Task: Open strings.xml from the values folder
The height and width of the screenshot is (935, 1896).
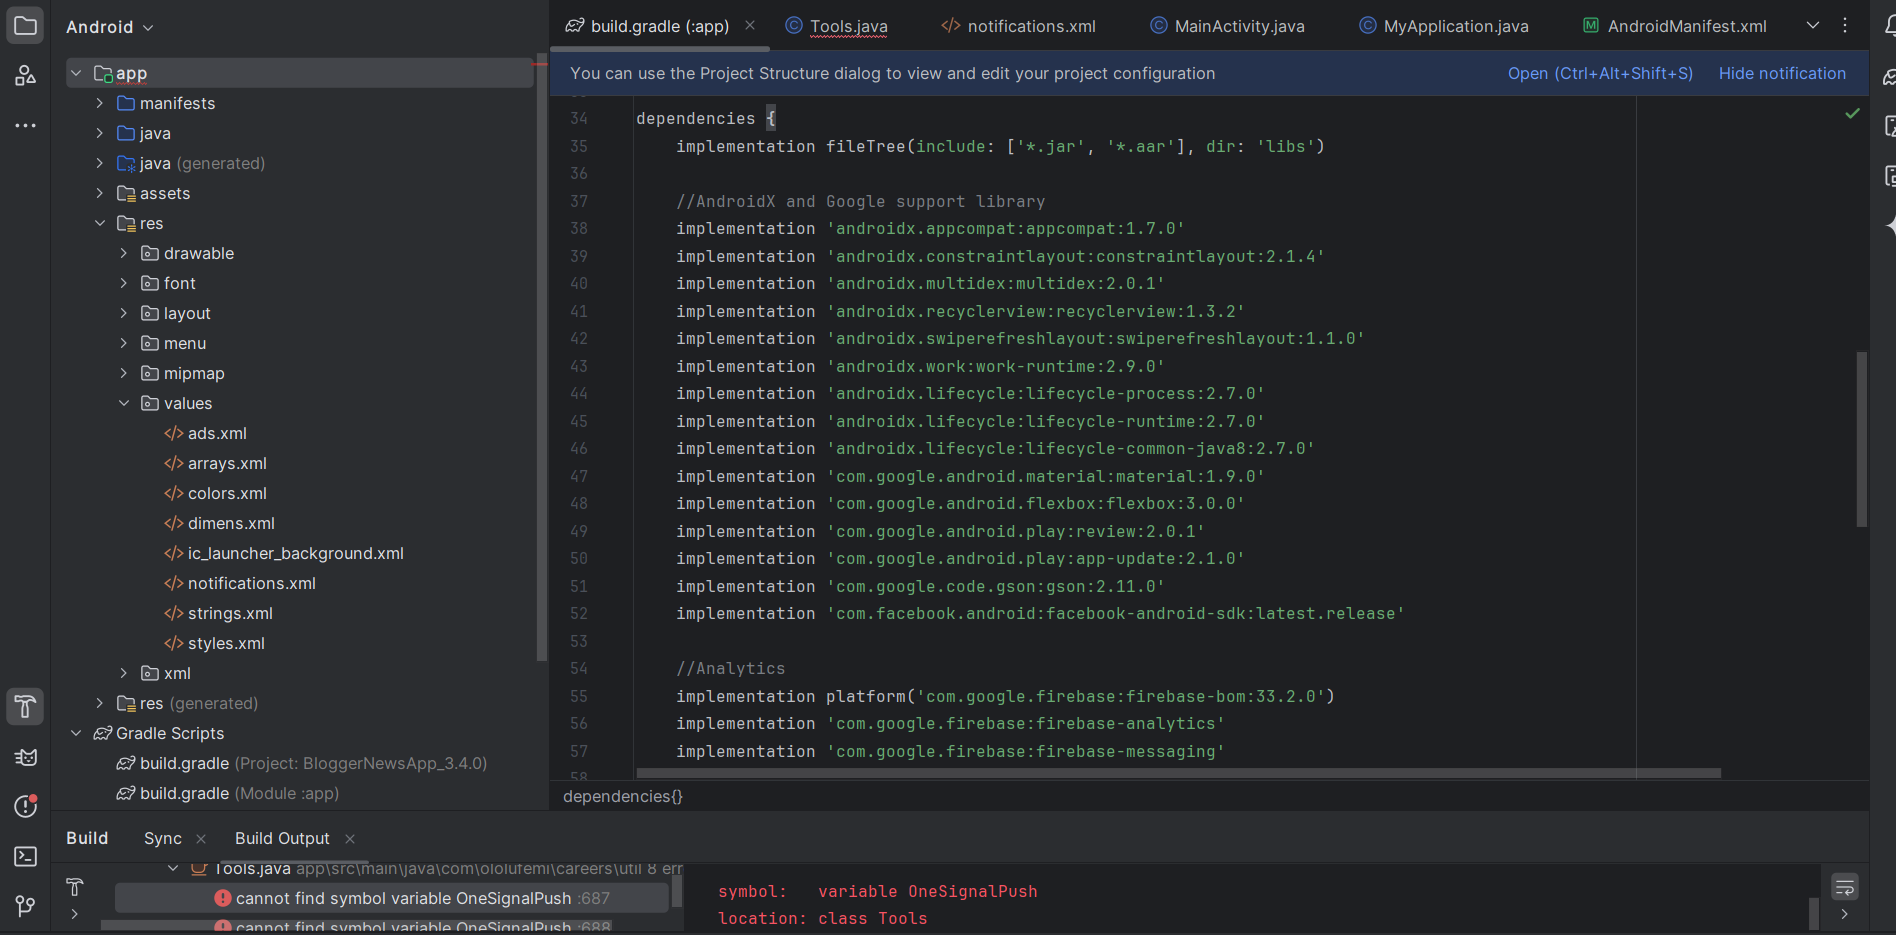Action: (x=218, y=613)
